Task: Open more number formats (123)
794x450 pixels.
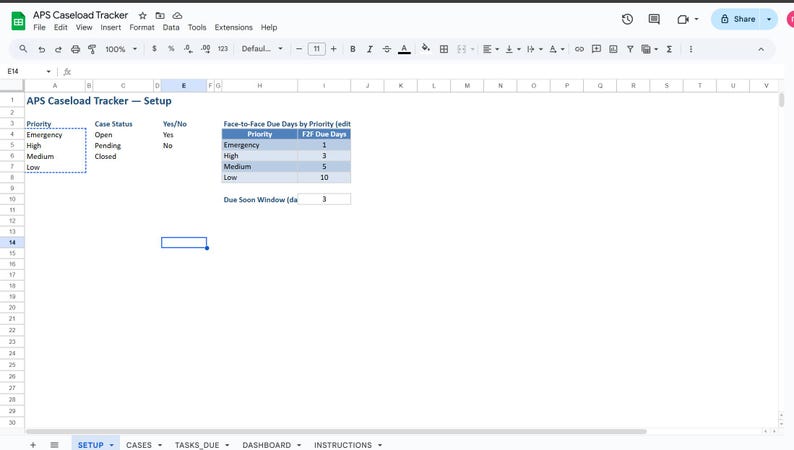Action: [x=223, y=49]
